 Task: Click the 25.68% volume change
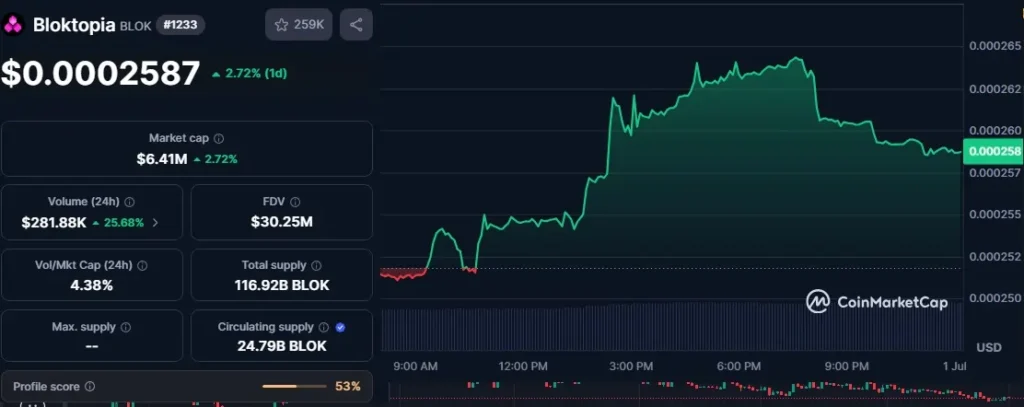tap(118, 222)
